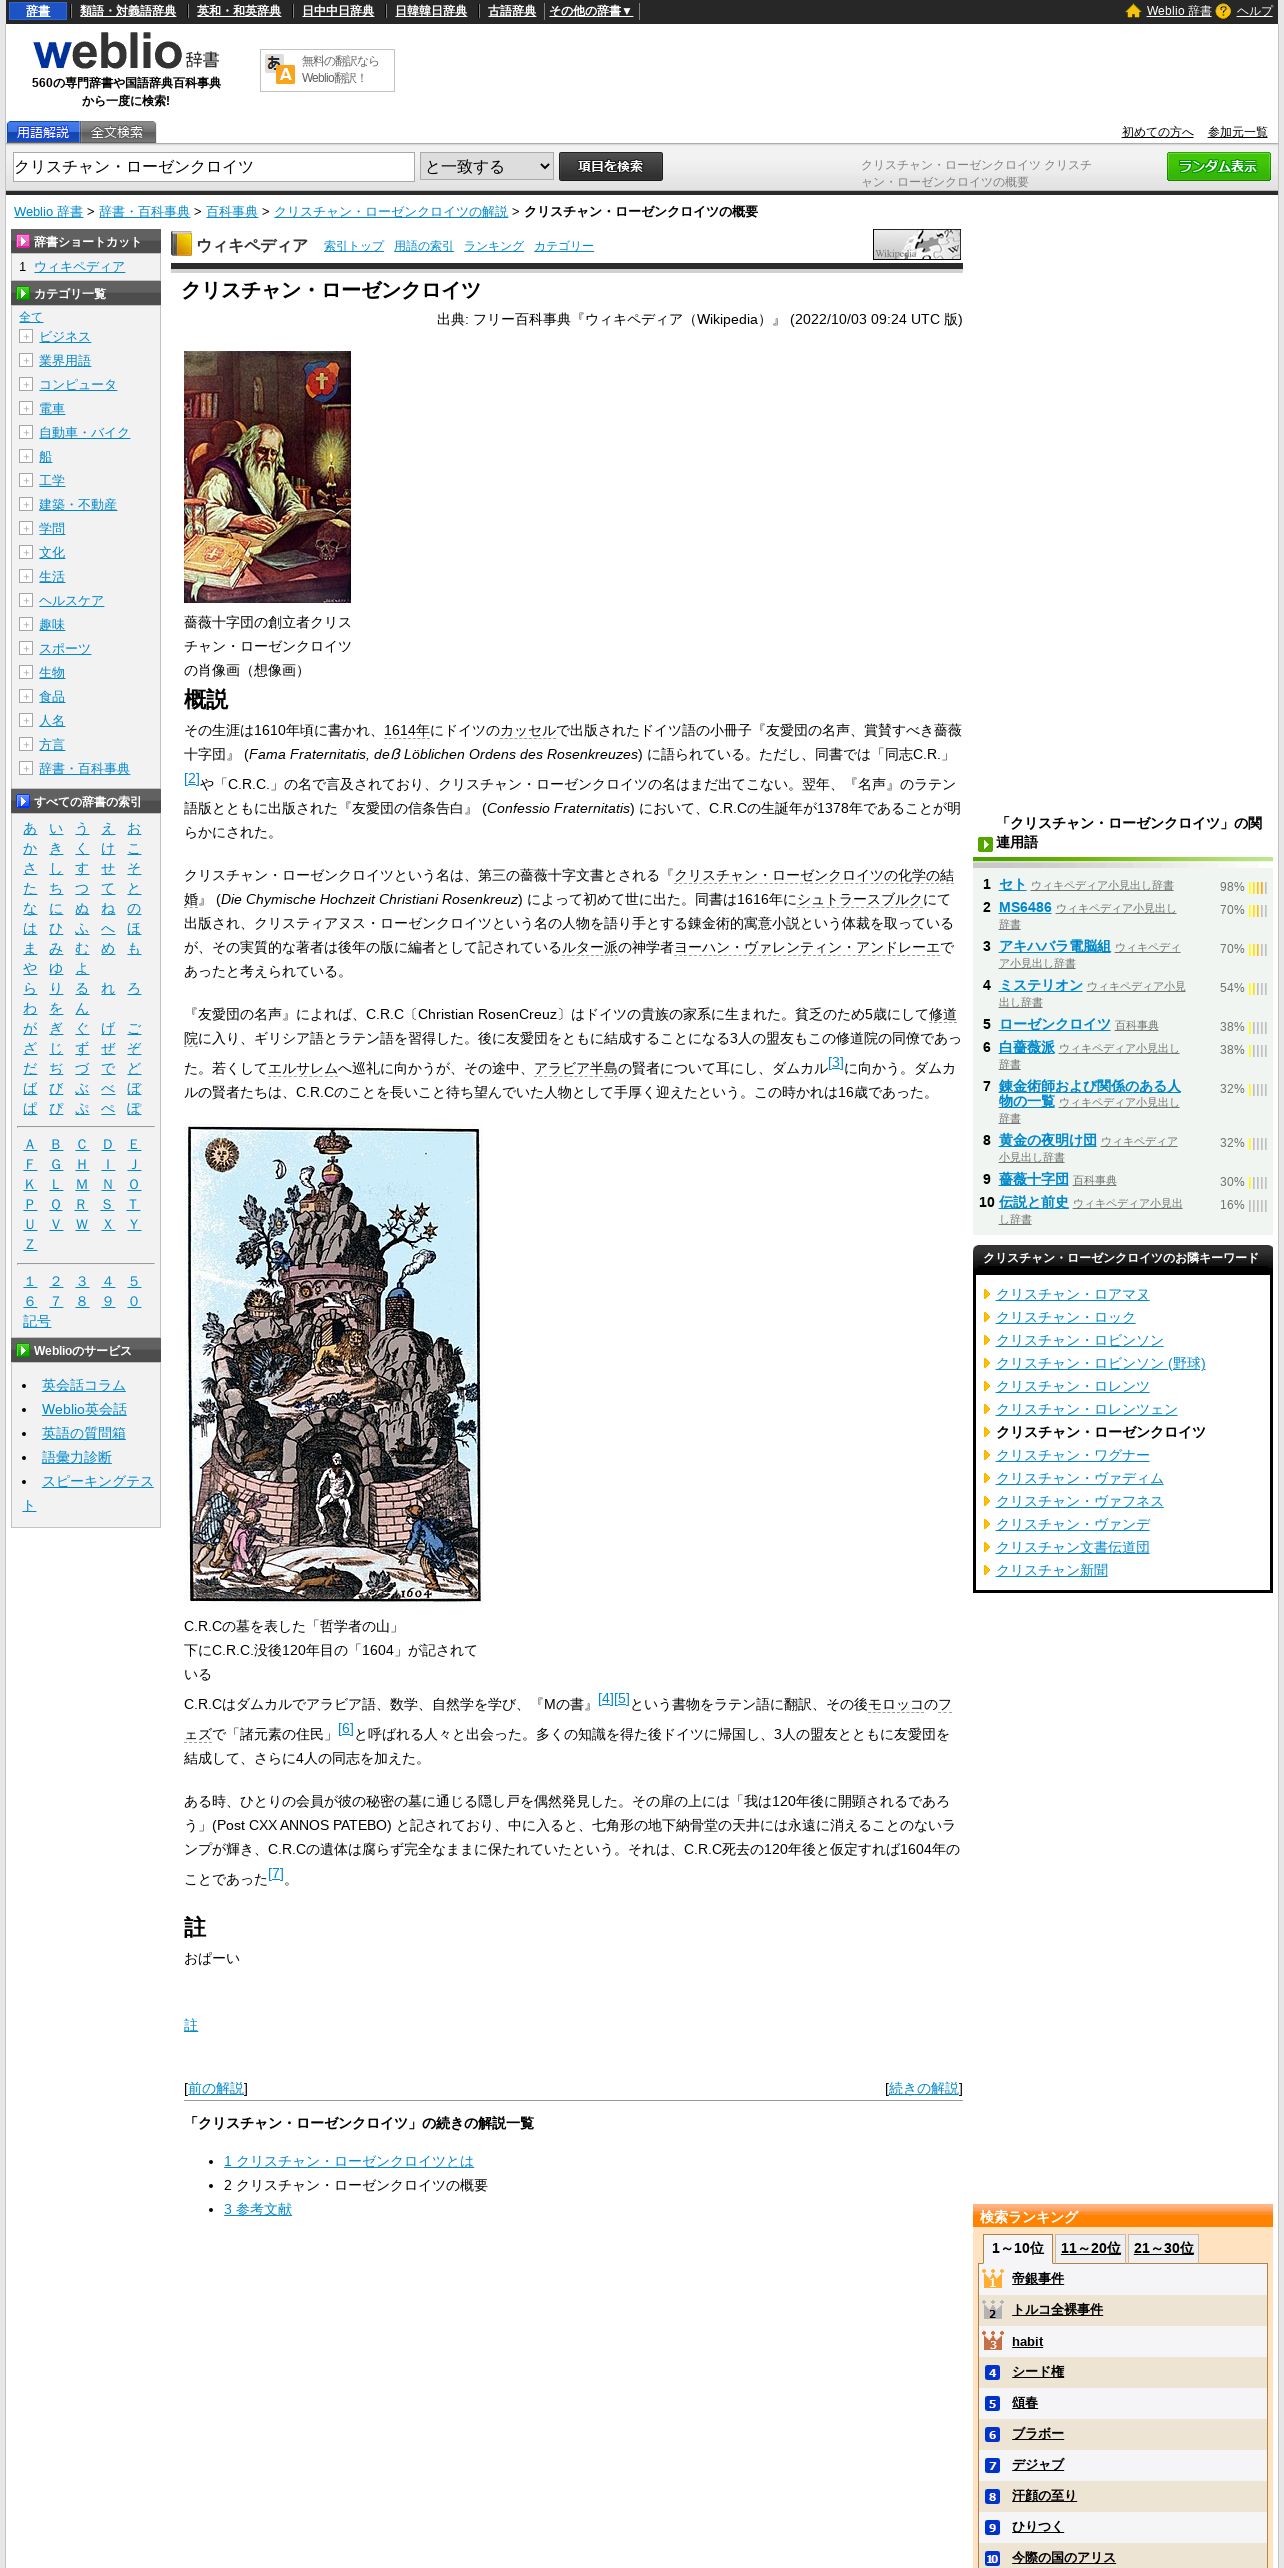
Task: Open the カッセル article link
Action: coord(528,731)
